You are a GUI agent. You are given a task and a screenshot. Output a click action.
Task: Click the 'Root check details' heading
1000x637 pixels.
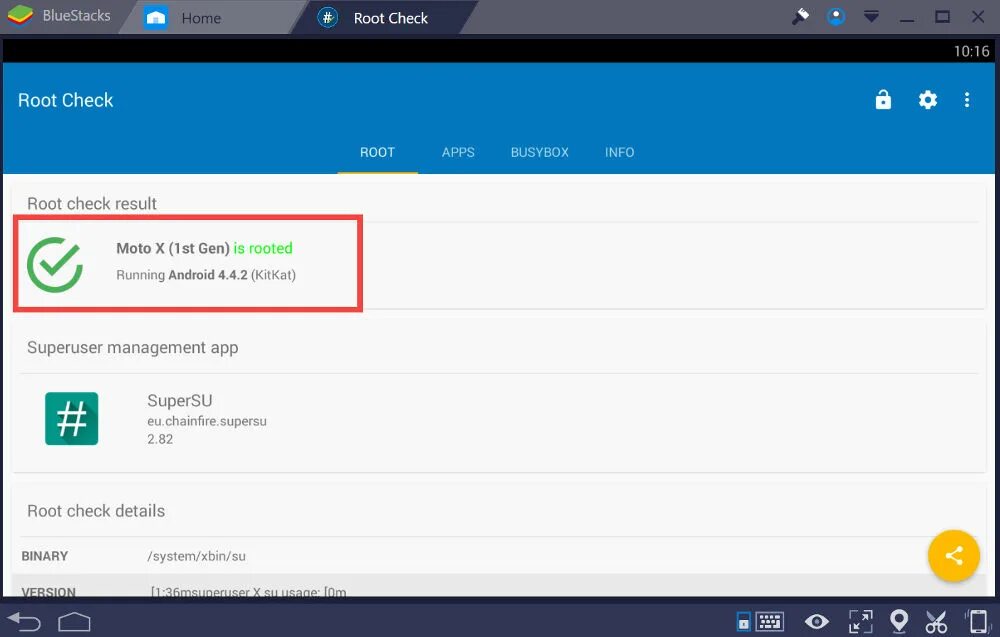[96, 511]
